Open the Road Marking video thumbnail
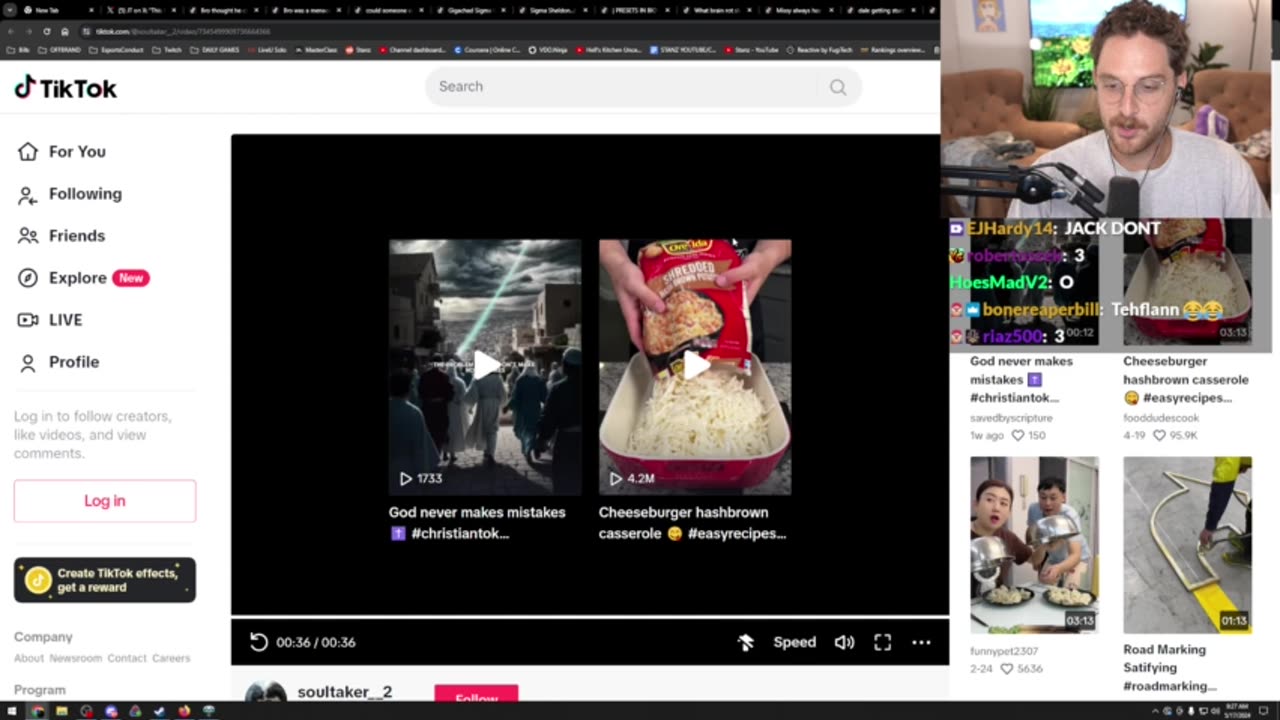This screenshot has height=720, width=1280. [x=1187, y=545]
